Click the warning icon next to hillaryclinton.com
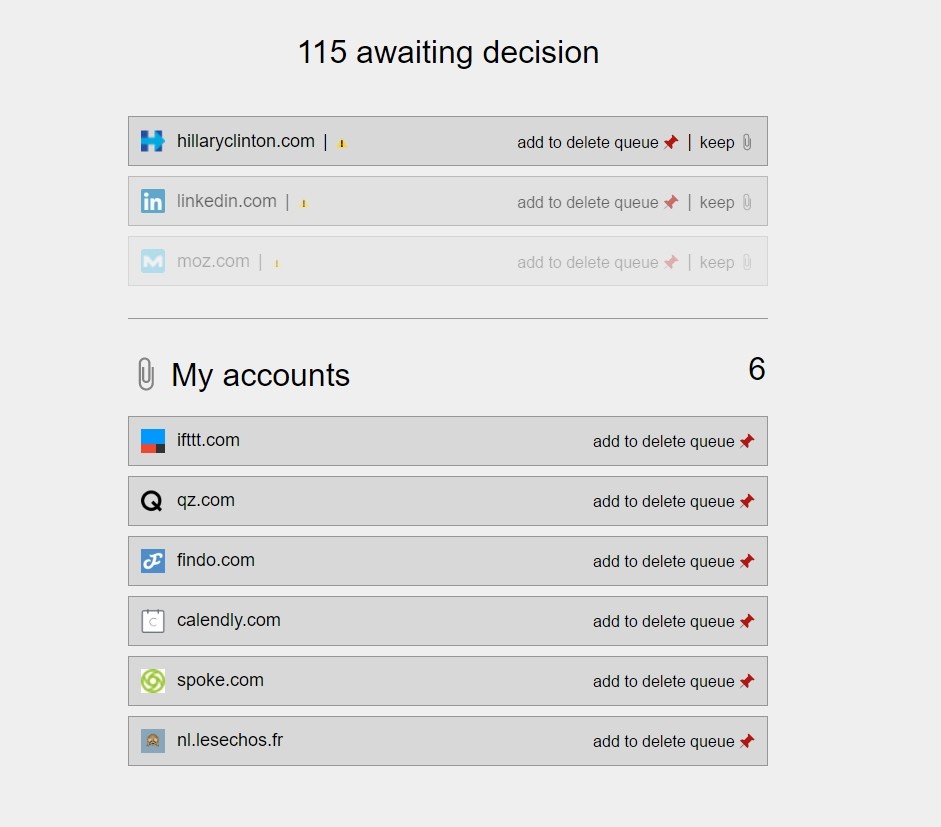 [342, 143]
